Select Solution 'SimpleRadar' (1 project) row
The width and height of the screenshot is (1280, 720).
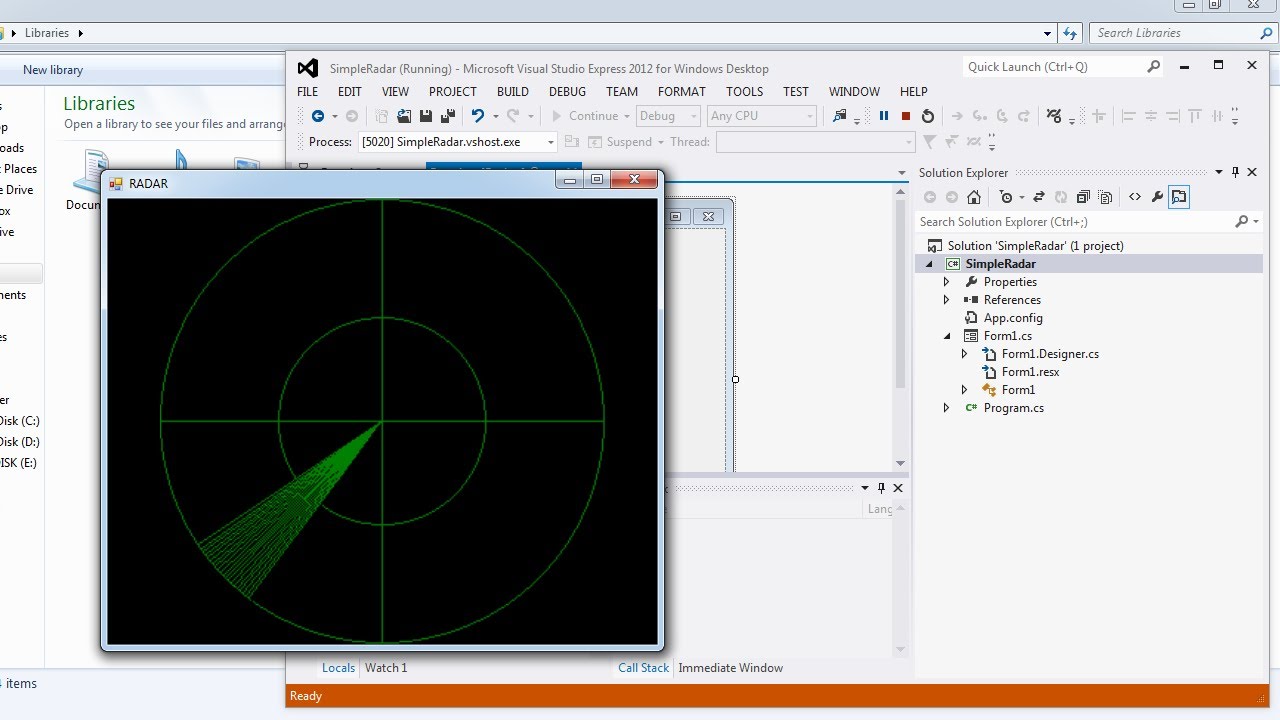click(1035, 246)
